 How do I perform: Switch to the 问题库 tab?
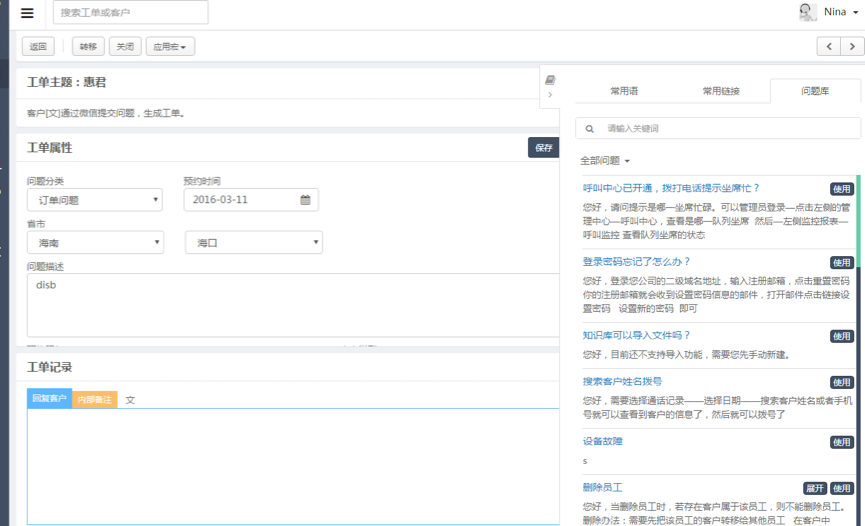[x=815, y=91]
